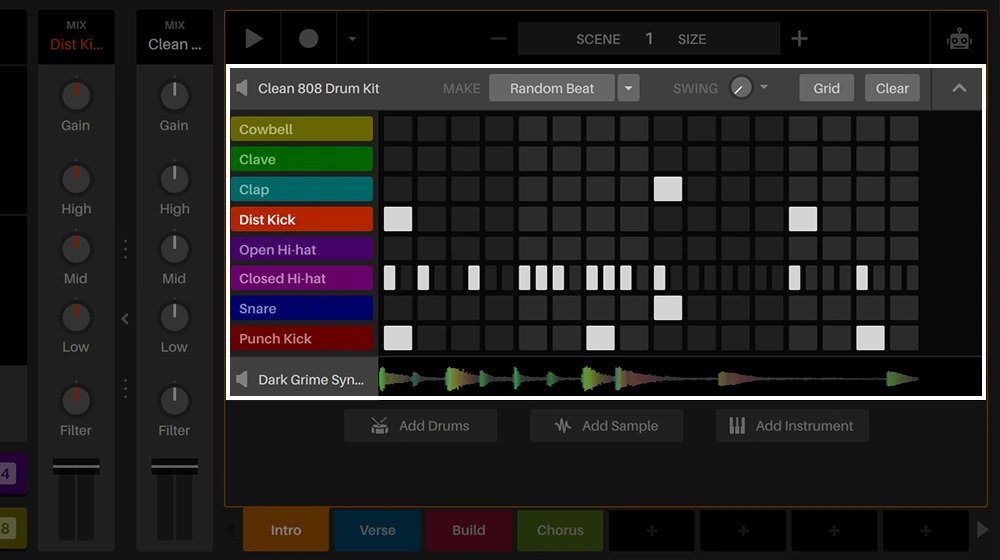Click the Dist Kick Mid knob
This screenshot has height=560, width=1000.
(x=76, y=248)
